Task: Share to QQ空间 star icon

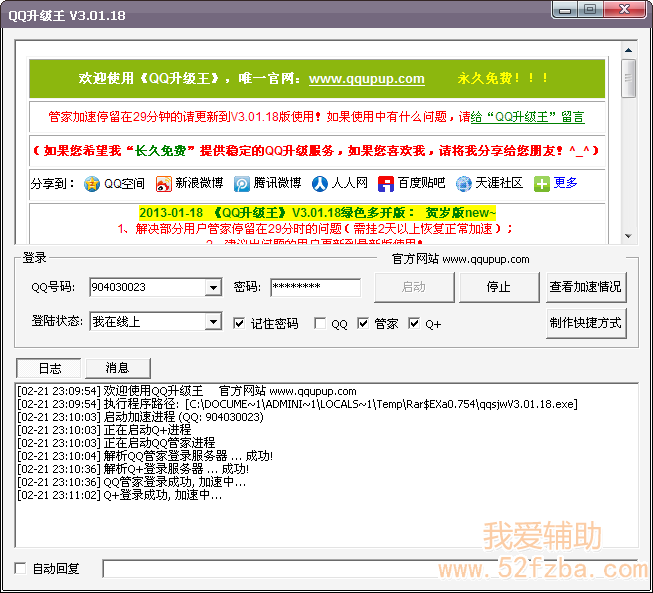Action: pyautogui.click(x=92, y=184)
